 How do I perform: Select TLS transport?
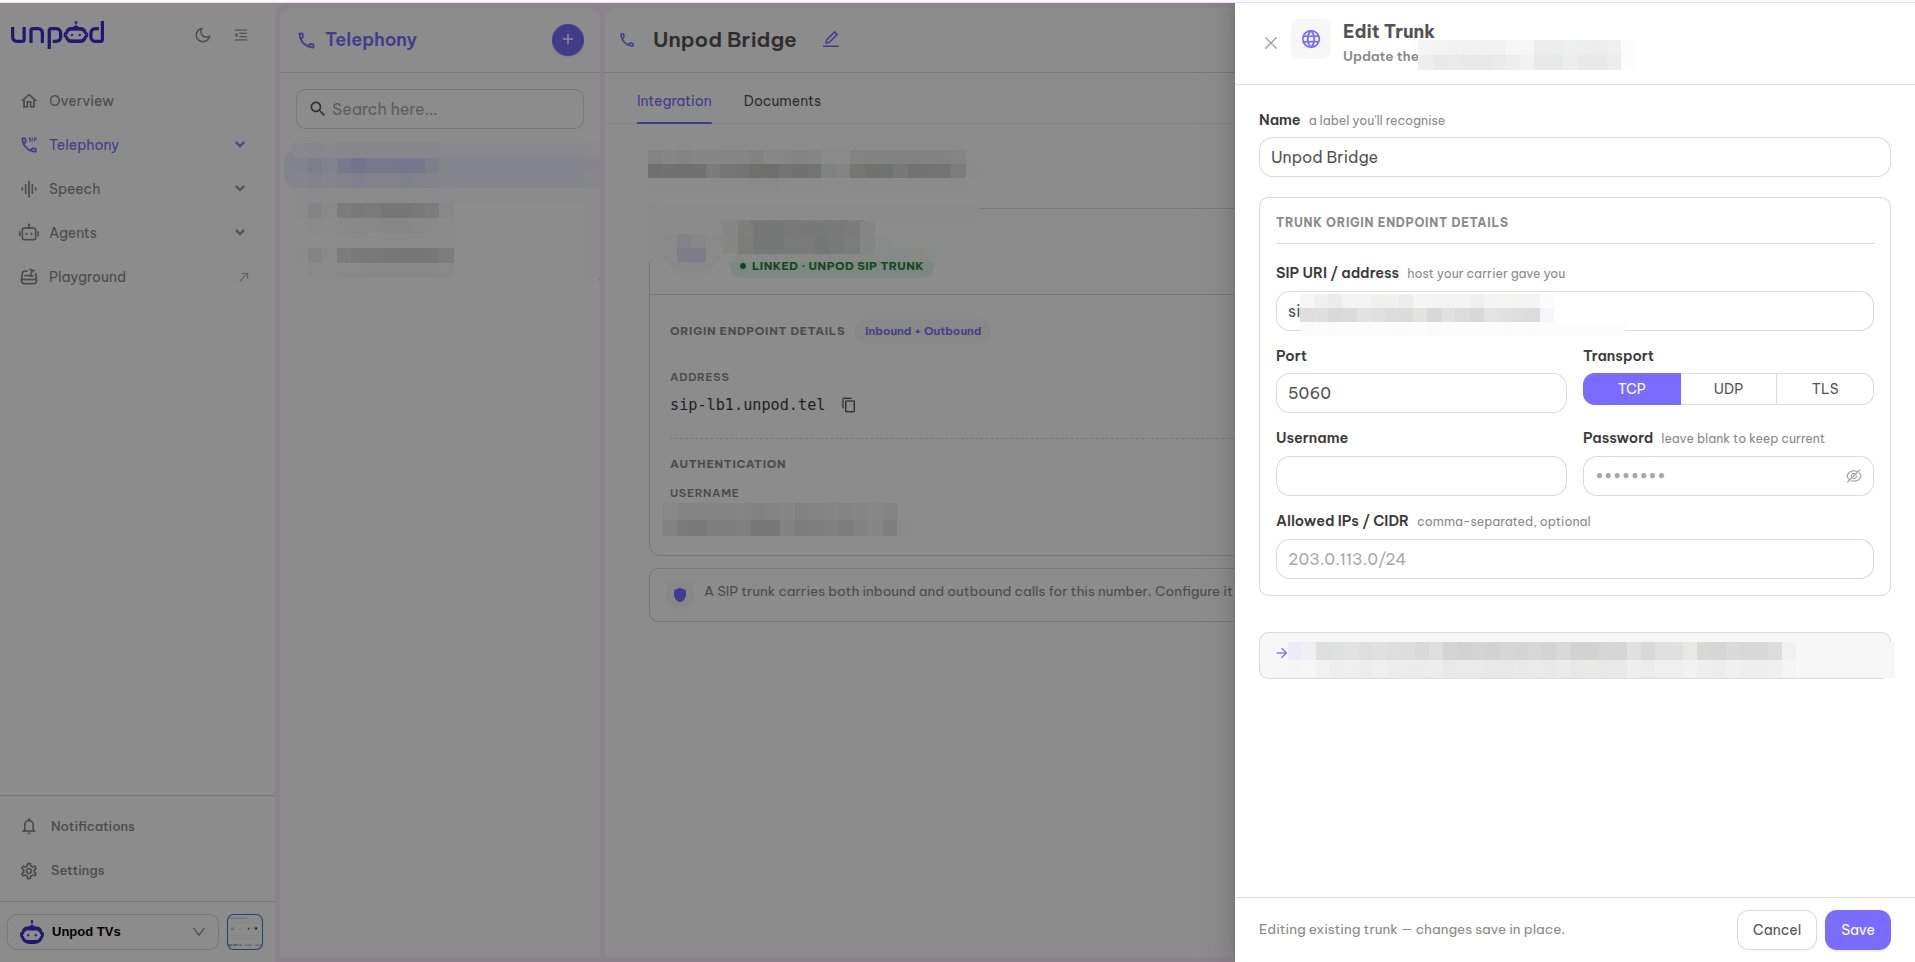pos(1825,389)
